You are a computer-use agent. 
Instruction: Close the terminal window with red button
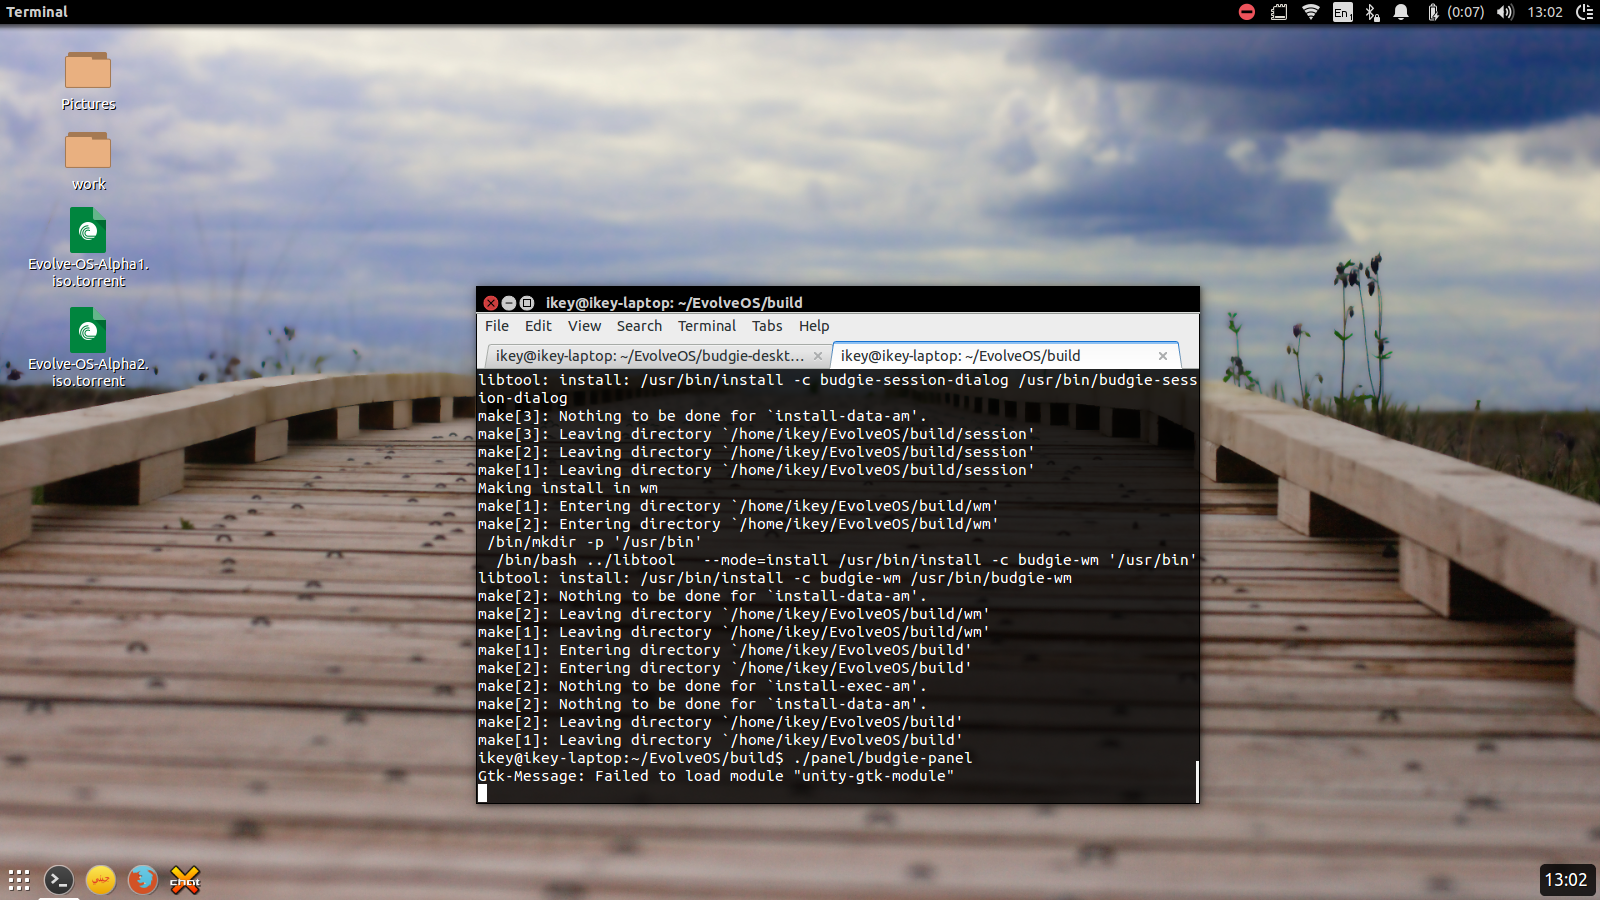[x=491, y=303]
